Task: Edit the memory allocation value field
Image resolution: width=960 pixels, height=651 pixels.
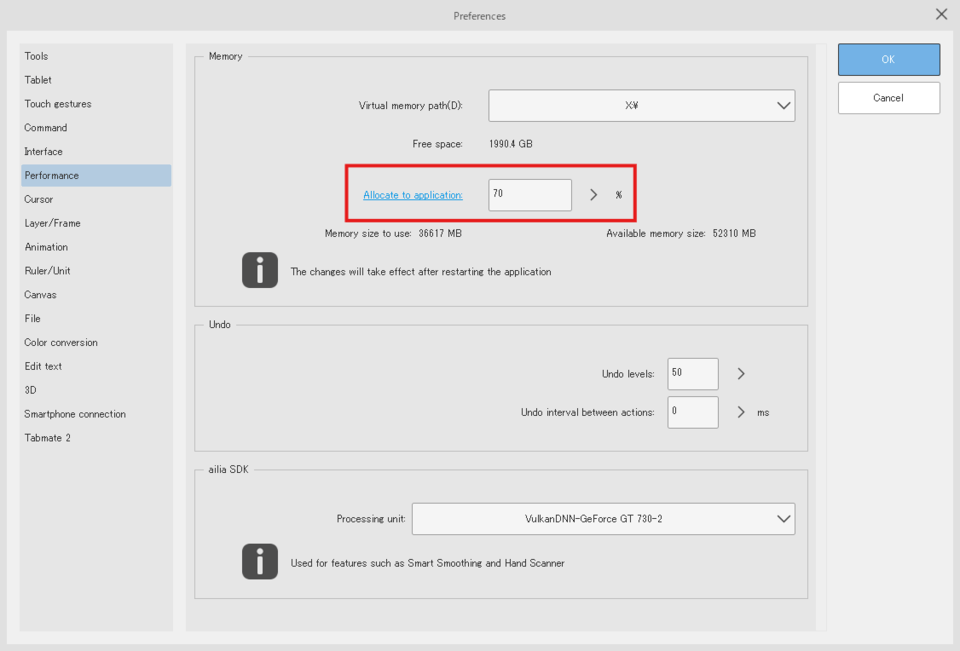Action: click(529, 194)
